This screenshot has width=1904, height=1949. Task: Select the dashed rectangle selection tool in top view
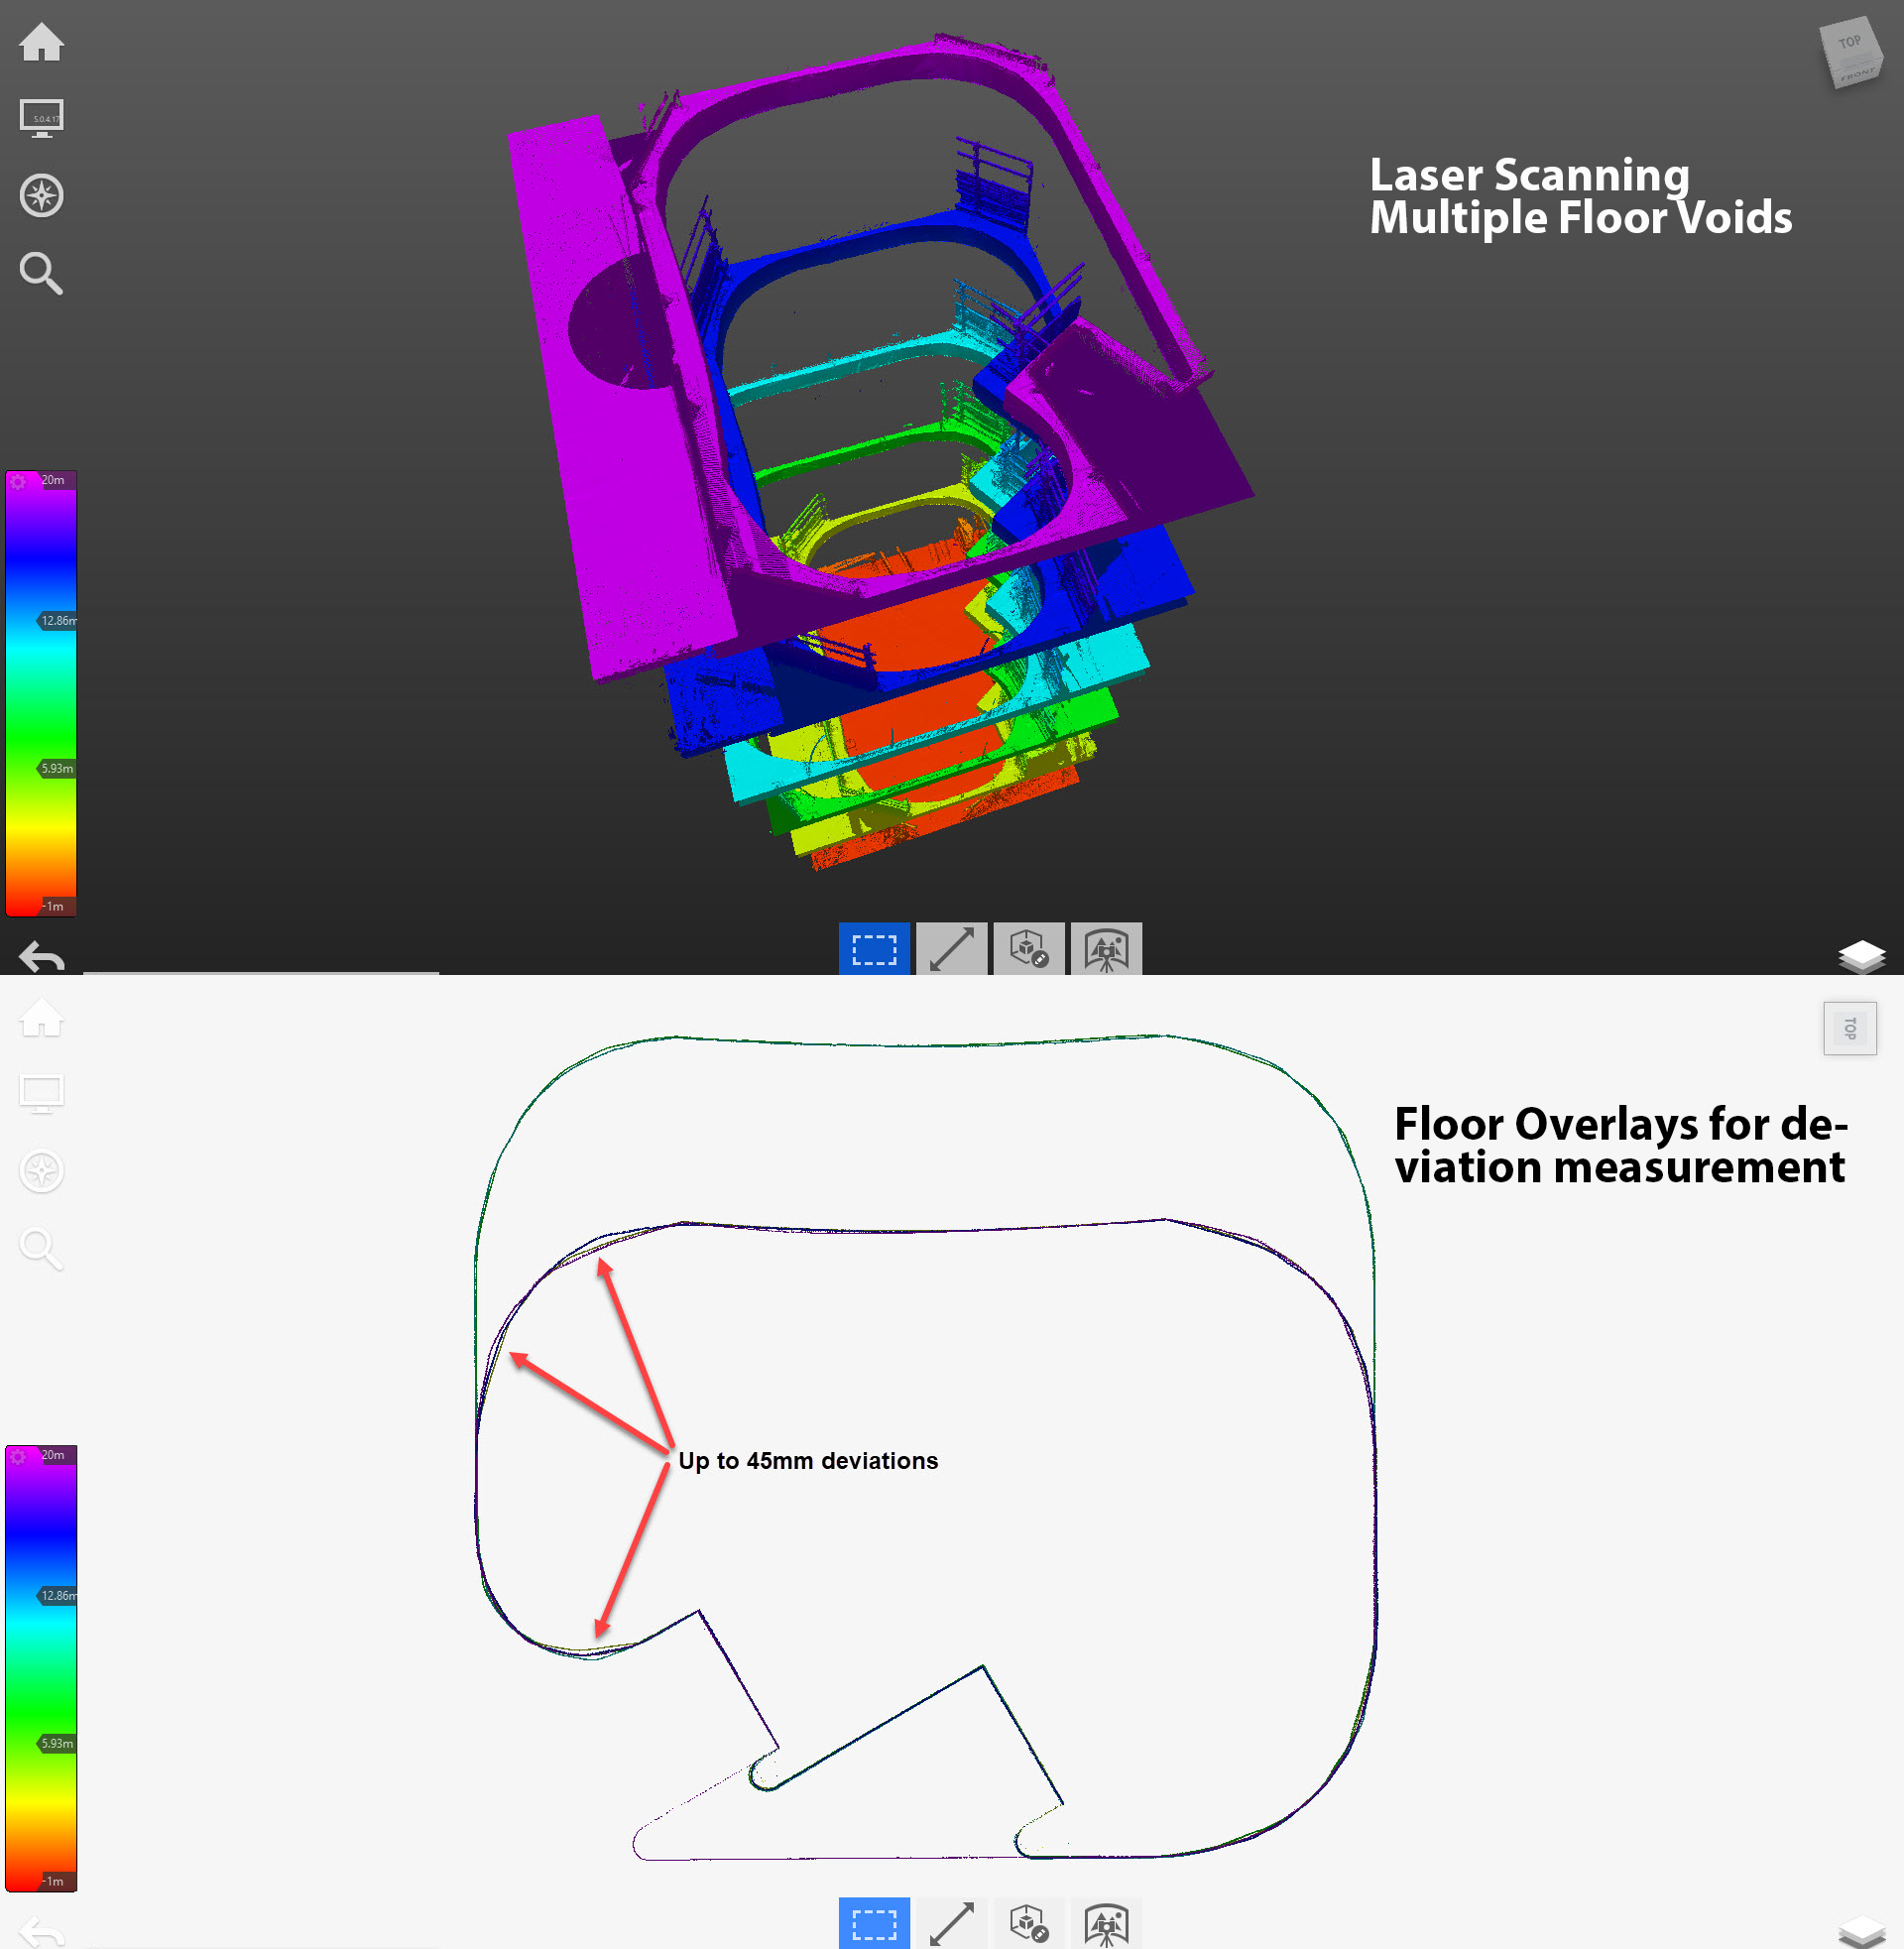(x=874, y=948)
